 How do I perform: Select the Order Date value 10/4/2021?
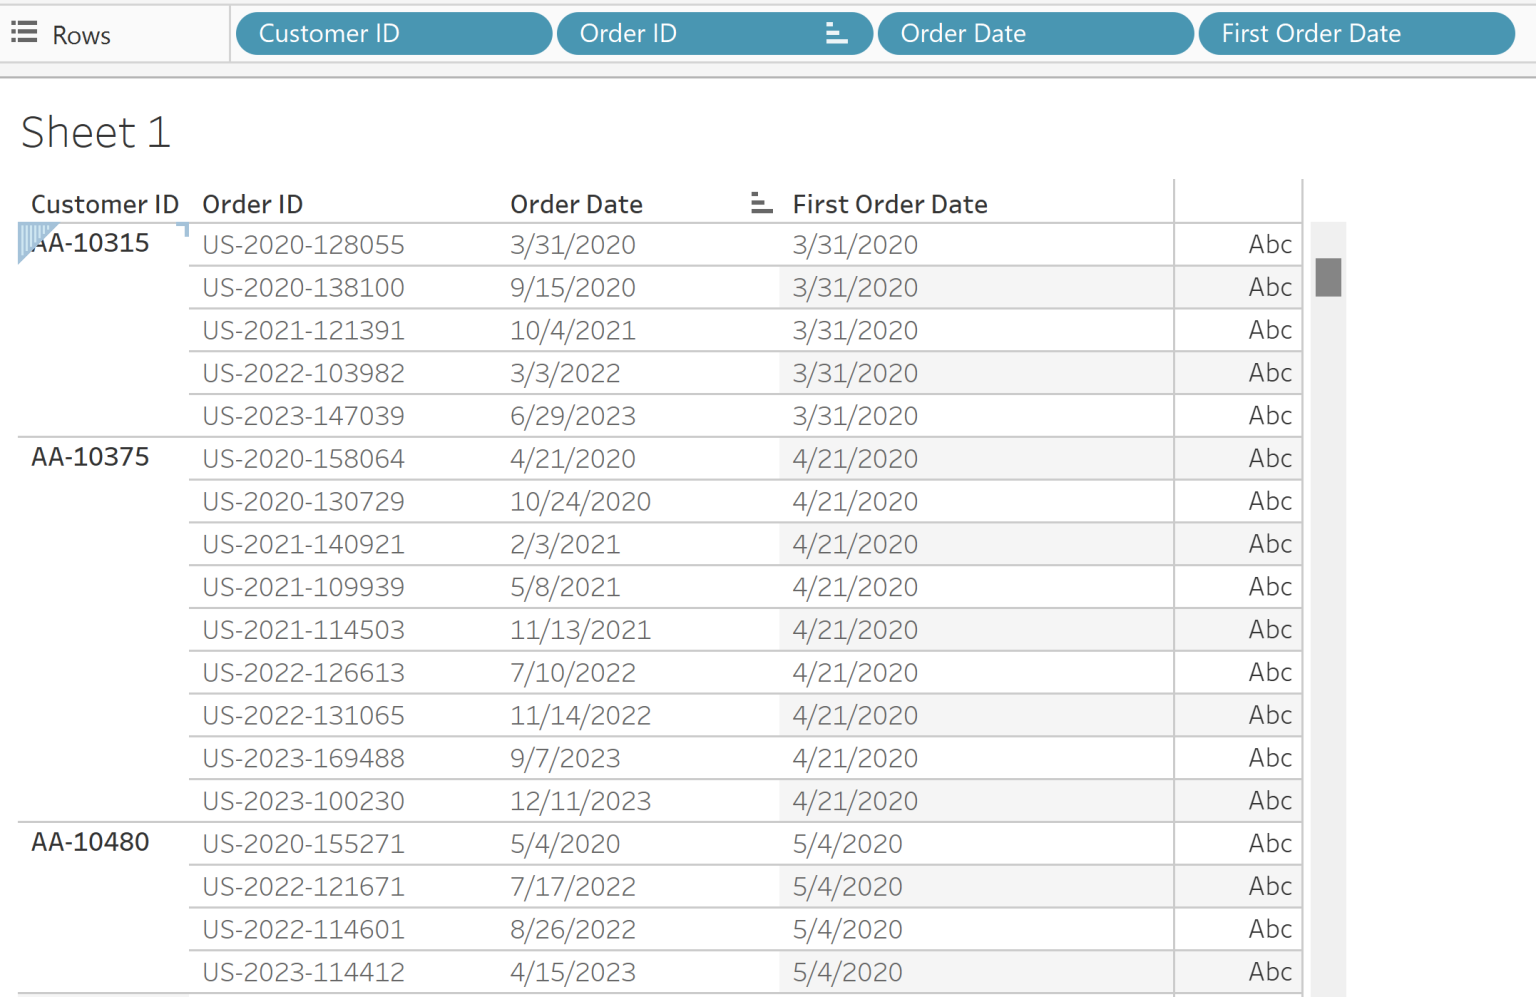pyautogui.click(x=573, y=330)
